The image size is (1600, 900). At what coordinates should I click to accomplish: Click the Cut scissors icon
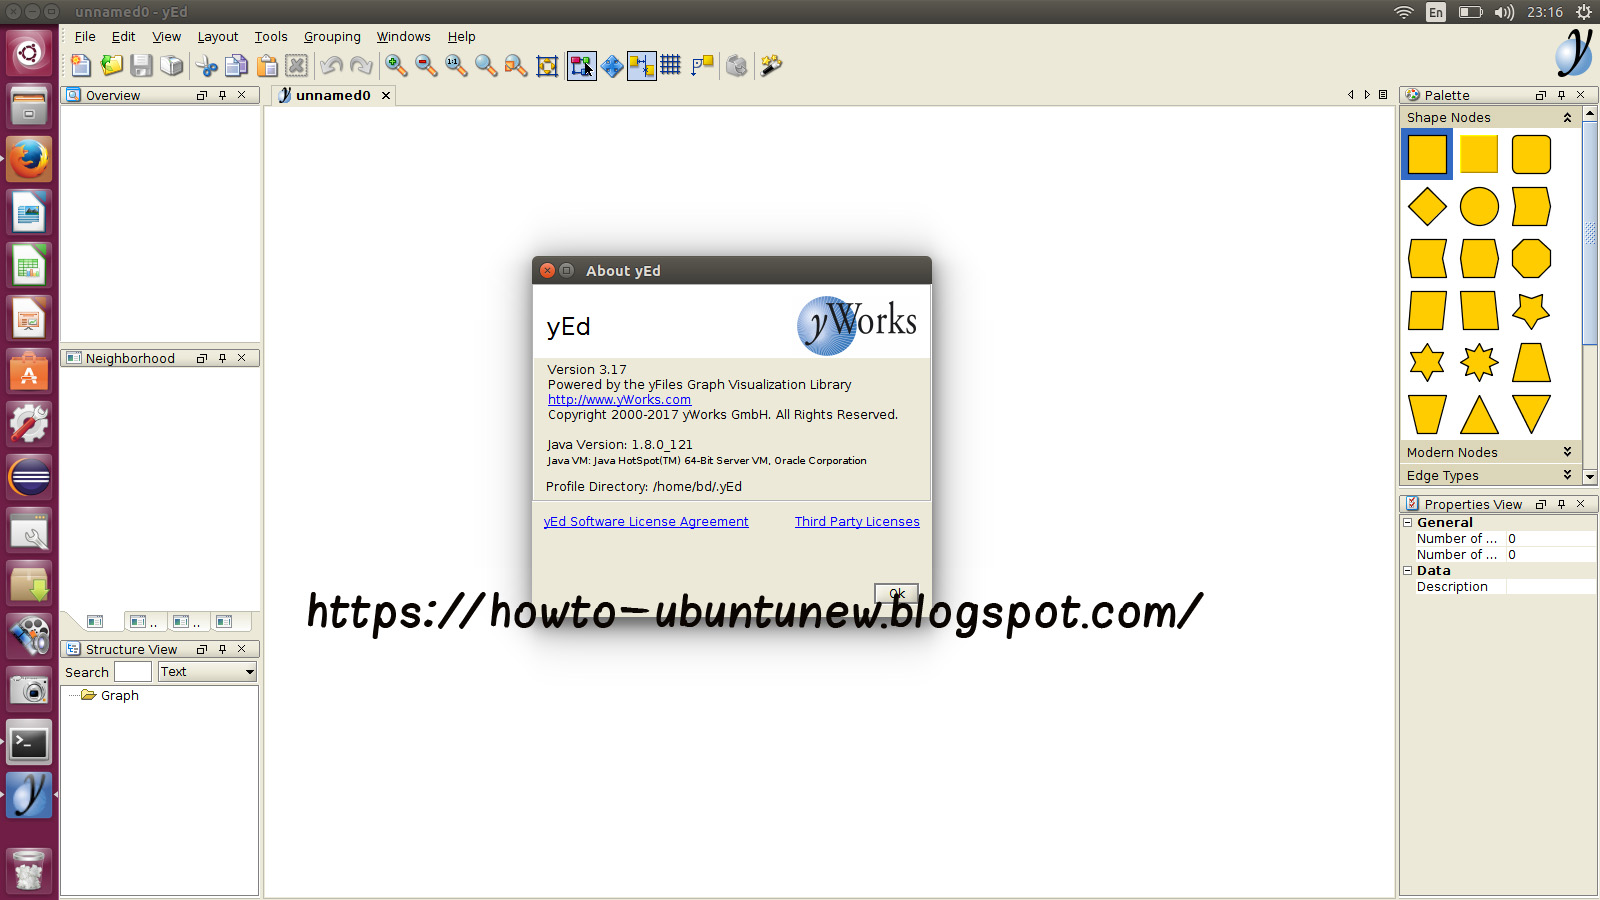pyautogui.click(x=206, y=66)
